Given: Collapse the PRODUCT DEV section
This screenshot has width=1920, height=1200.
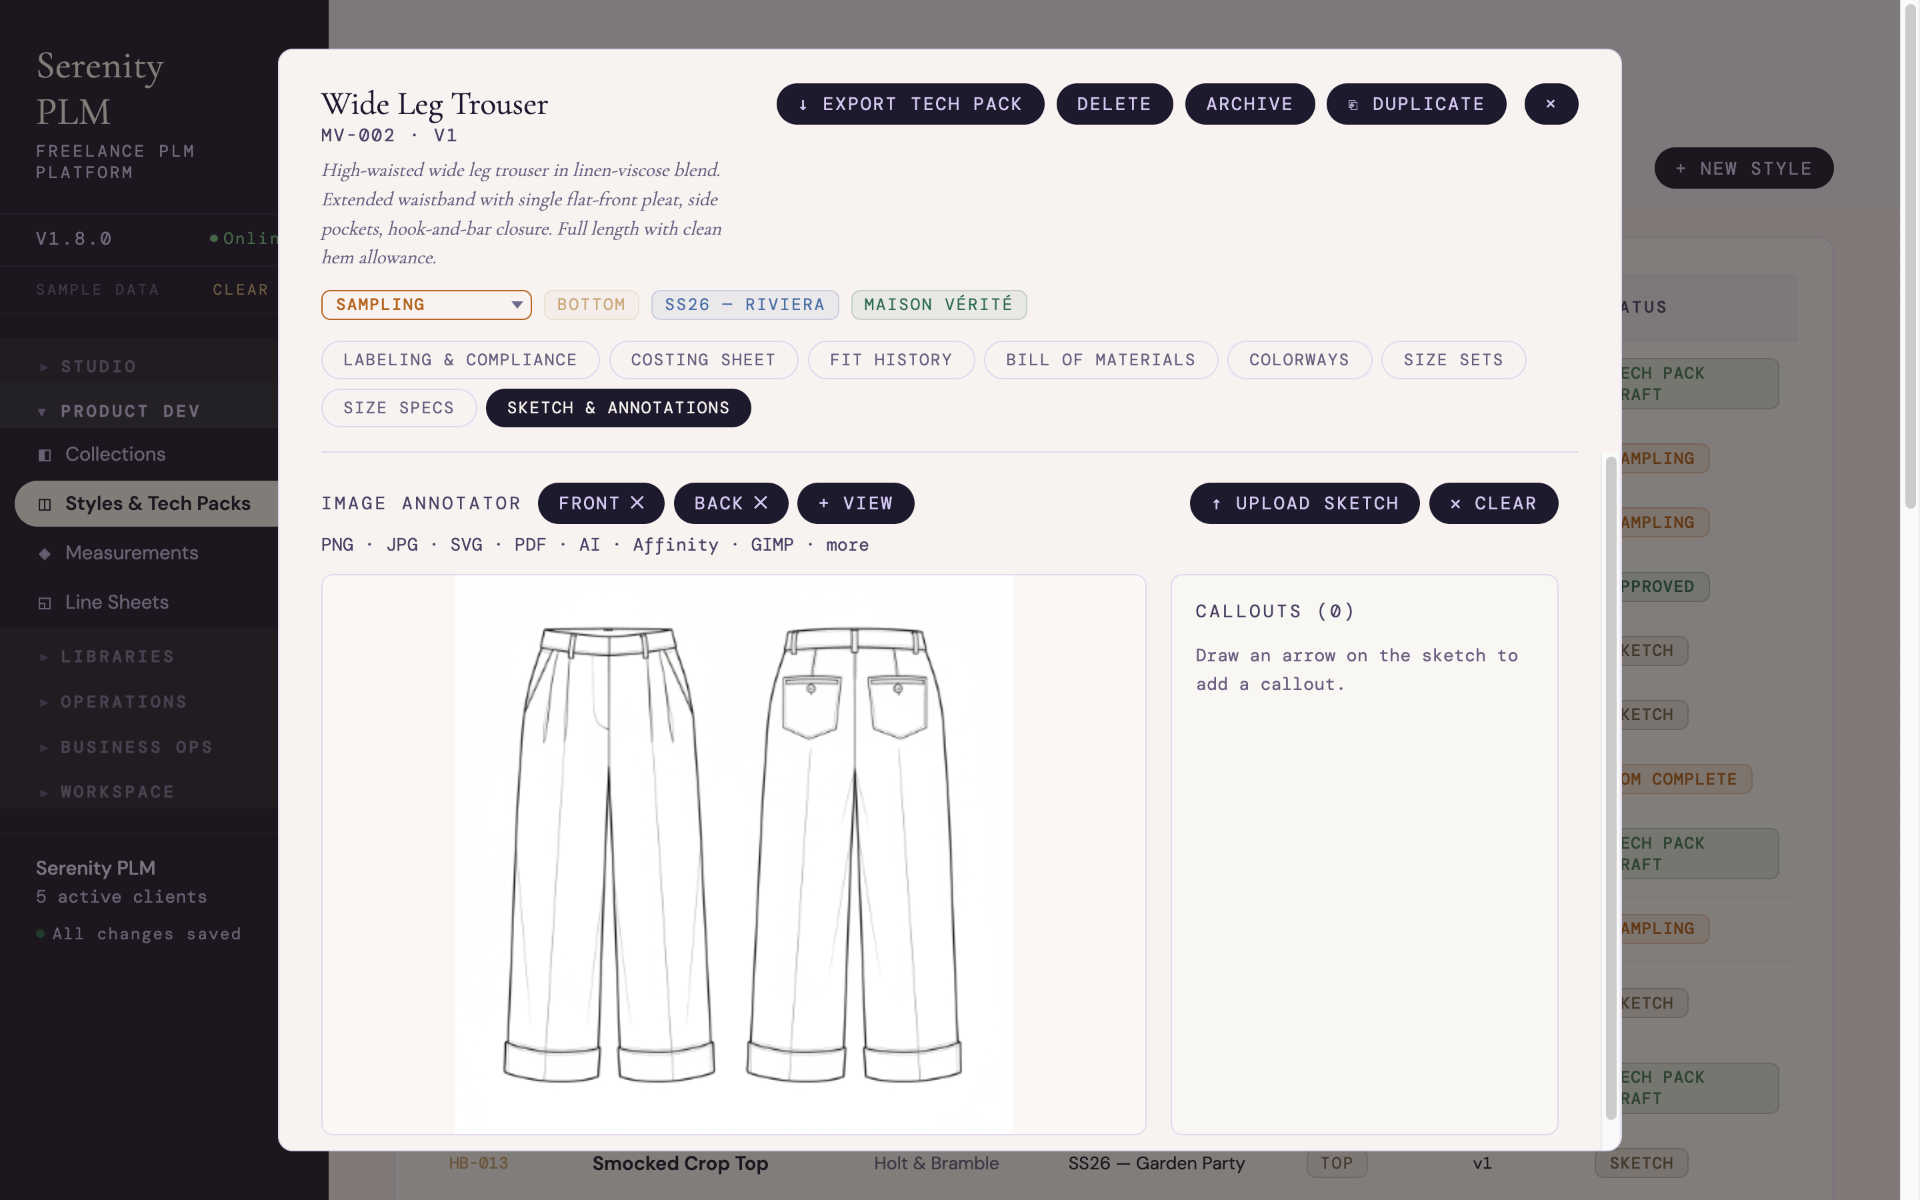Looking at the screenshot, I should [139, 411].
